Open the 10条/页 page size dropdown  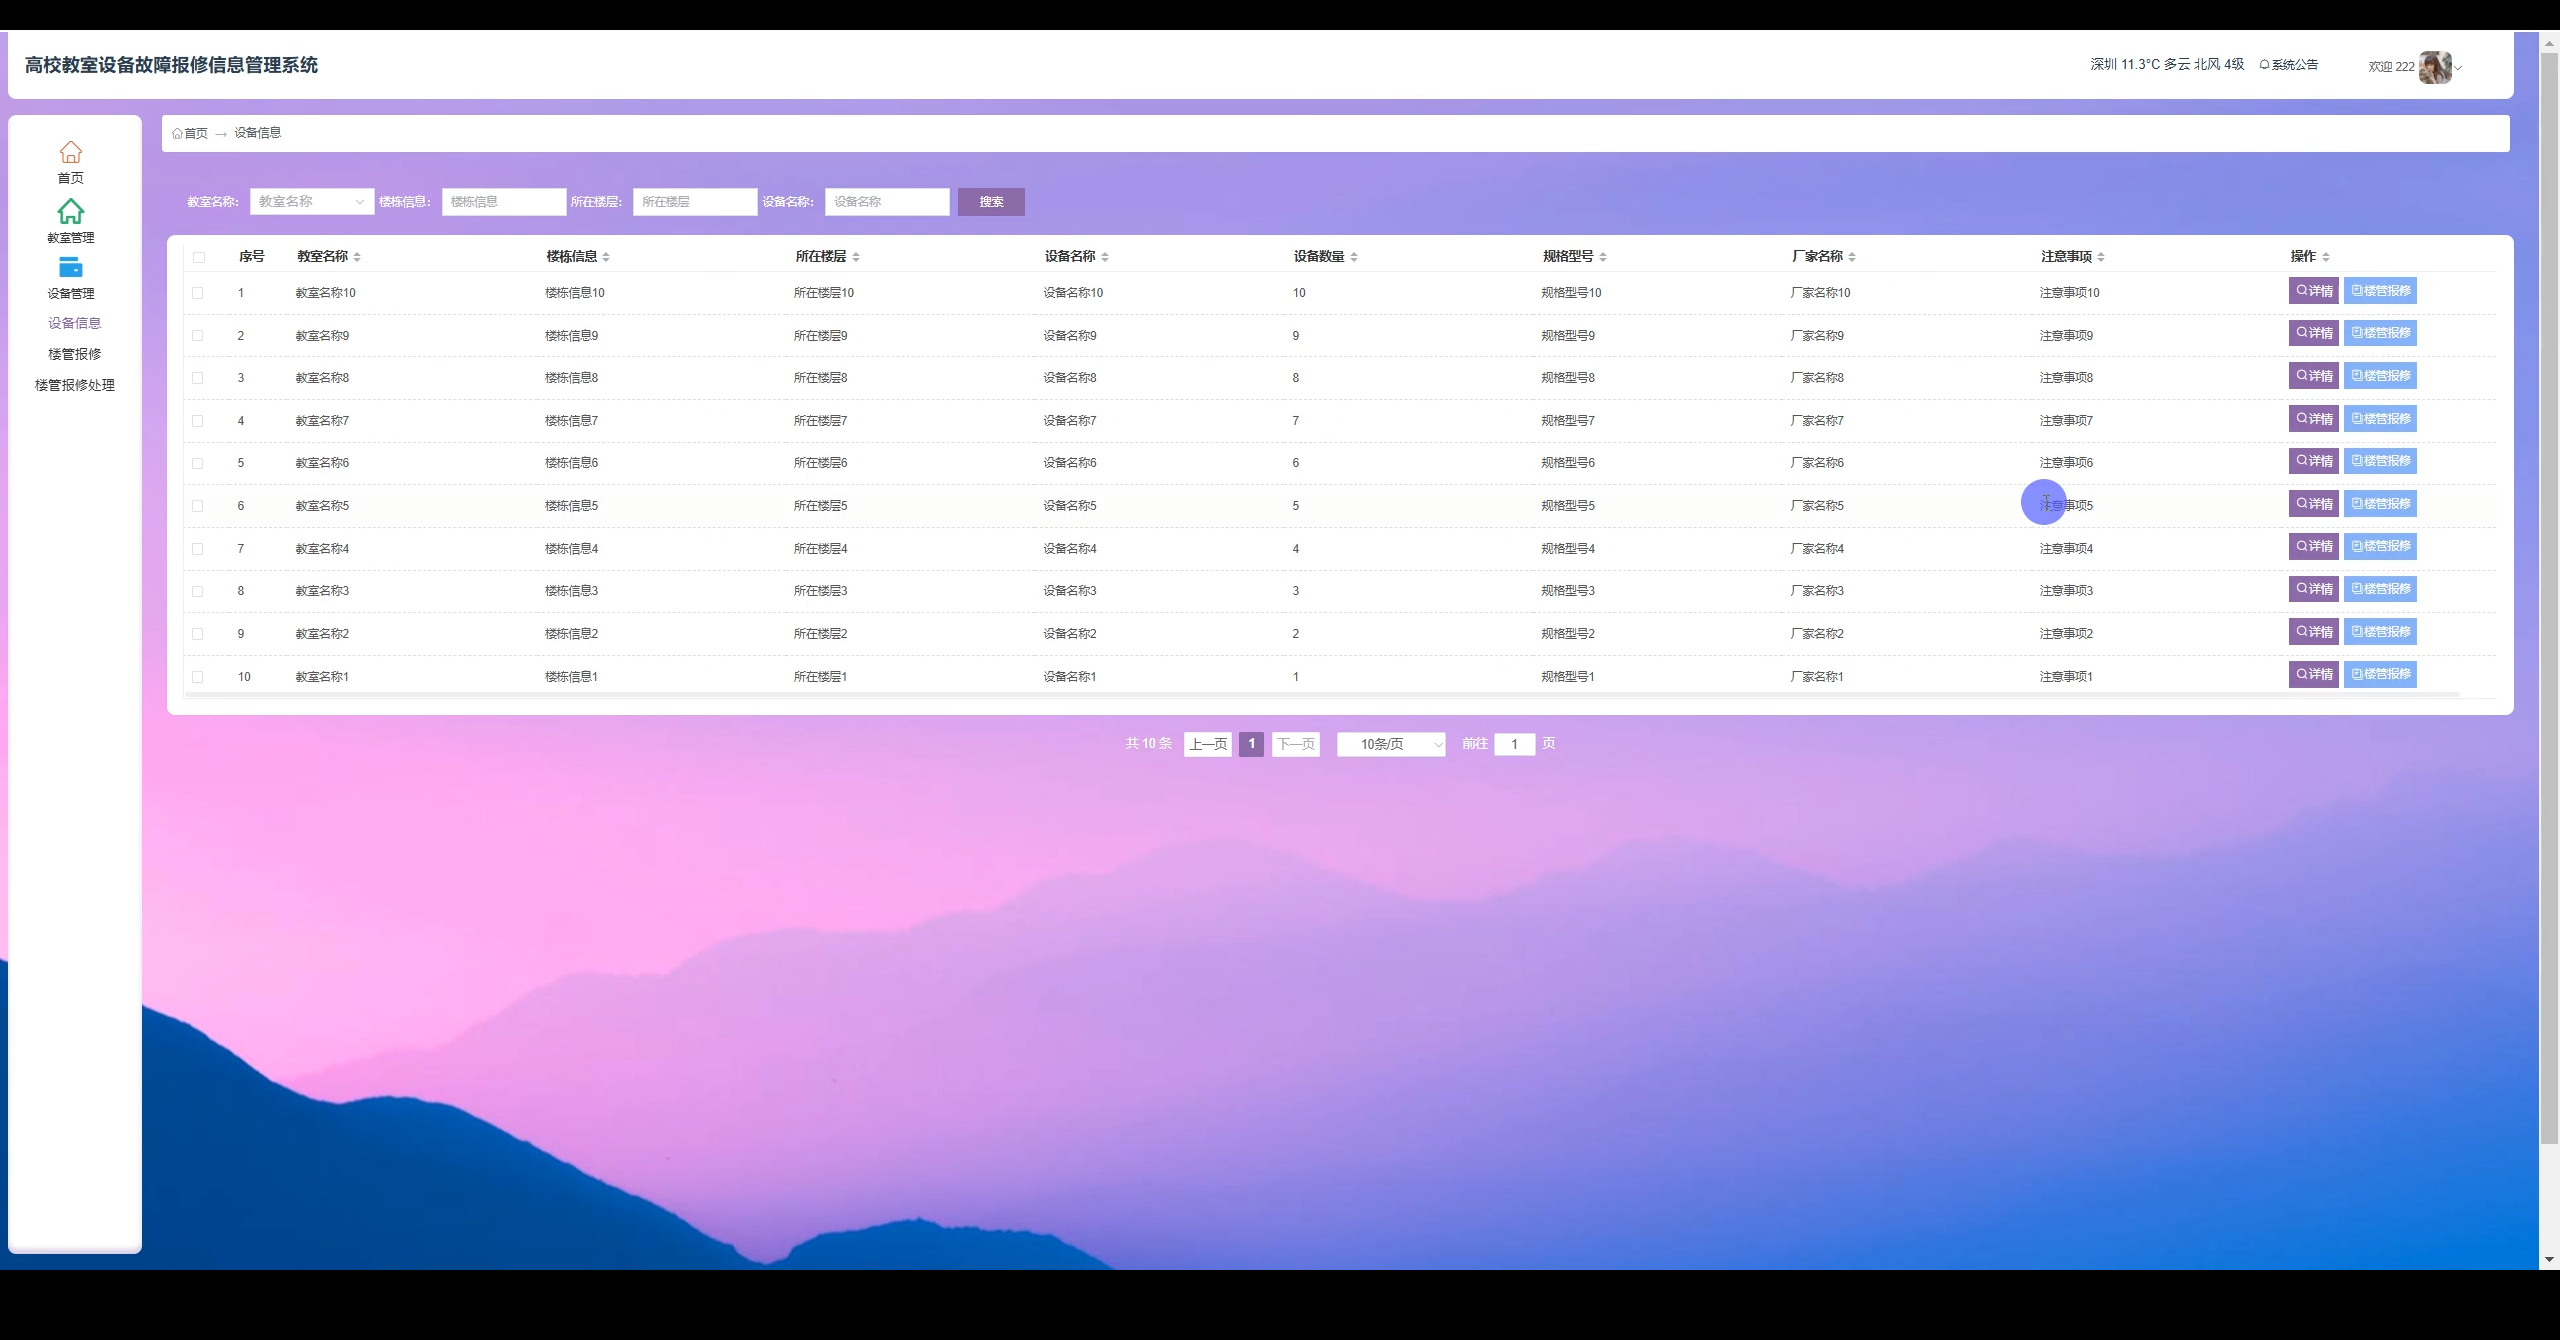click(x=1390, y=744)
